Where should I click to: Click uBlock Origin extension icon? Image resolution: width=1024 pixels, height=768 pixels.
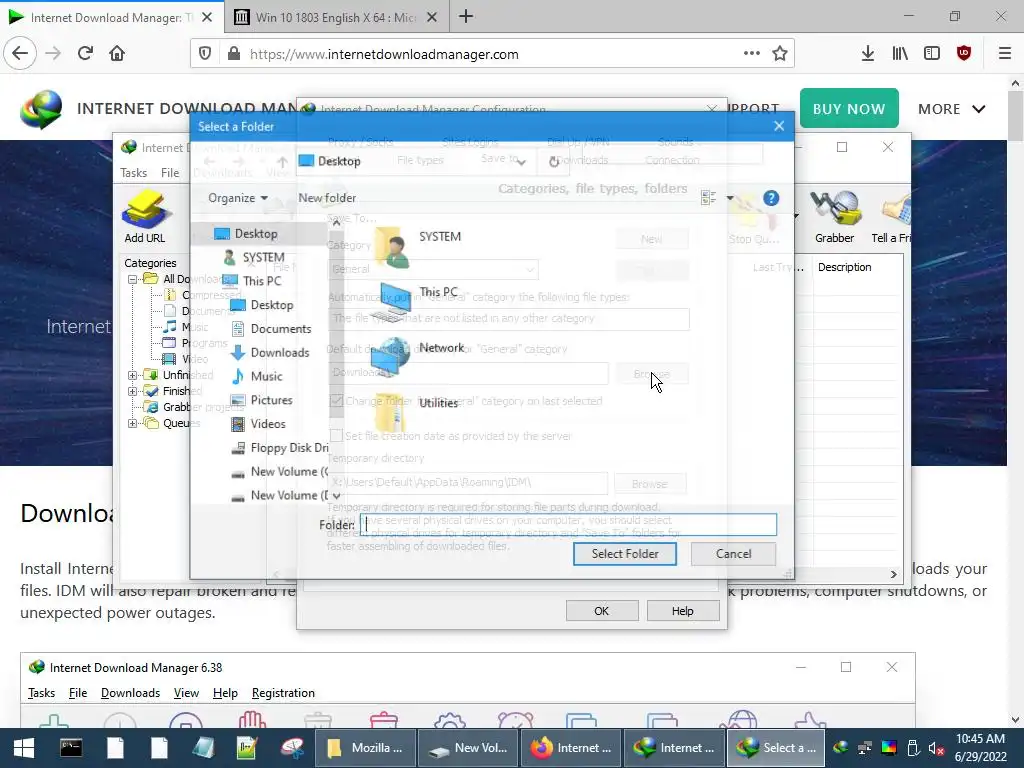[x=964, y=54]
